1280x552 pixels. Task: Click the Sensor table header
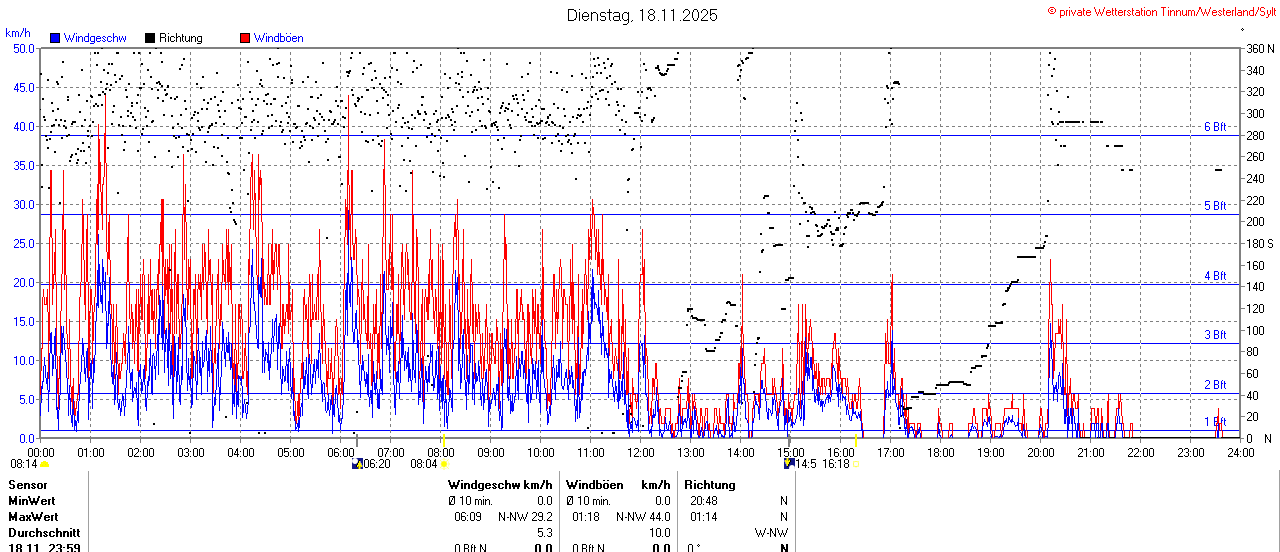[27, 485]
